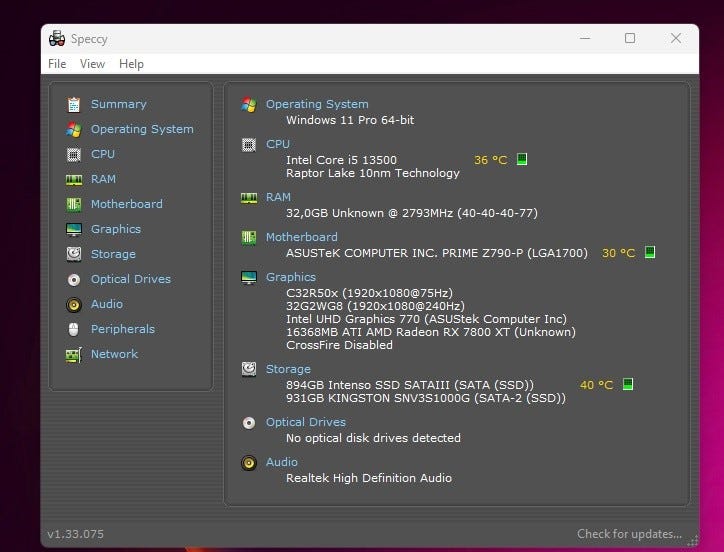This screenshot has height=552, width=724.
Task: Open the Graphics heading in summary panel
Action: (x=290, y=277)
